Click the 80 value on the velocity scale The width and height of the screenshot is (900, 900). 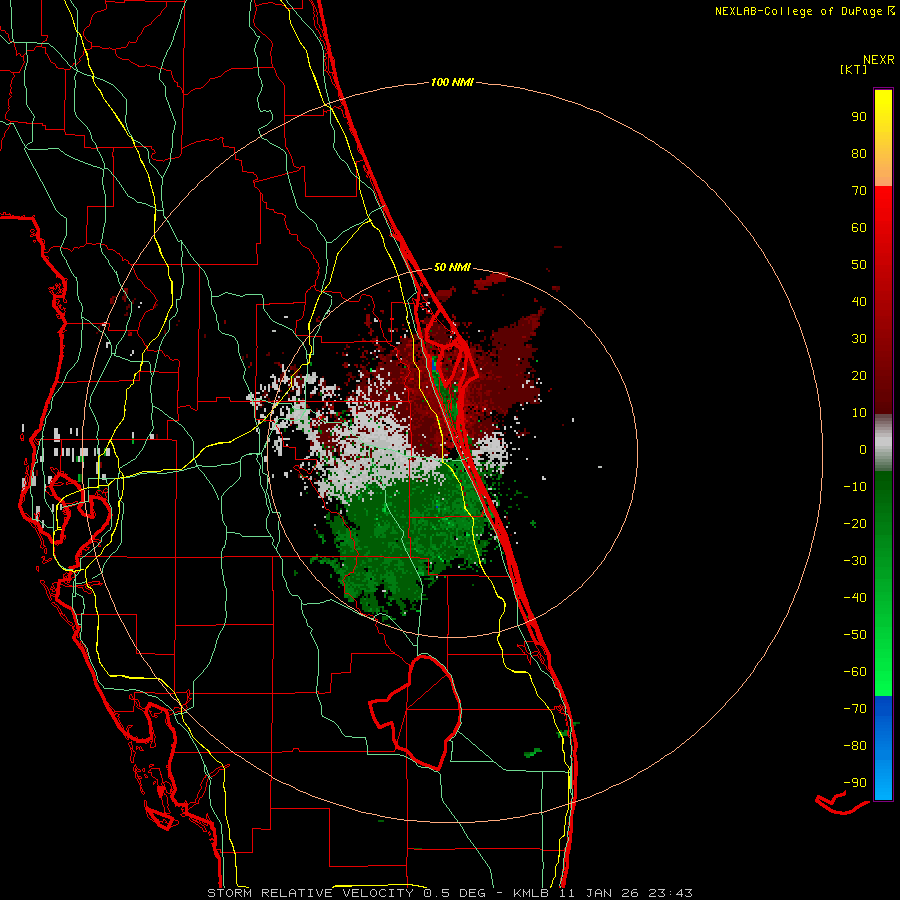[x=859, y=154]
